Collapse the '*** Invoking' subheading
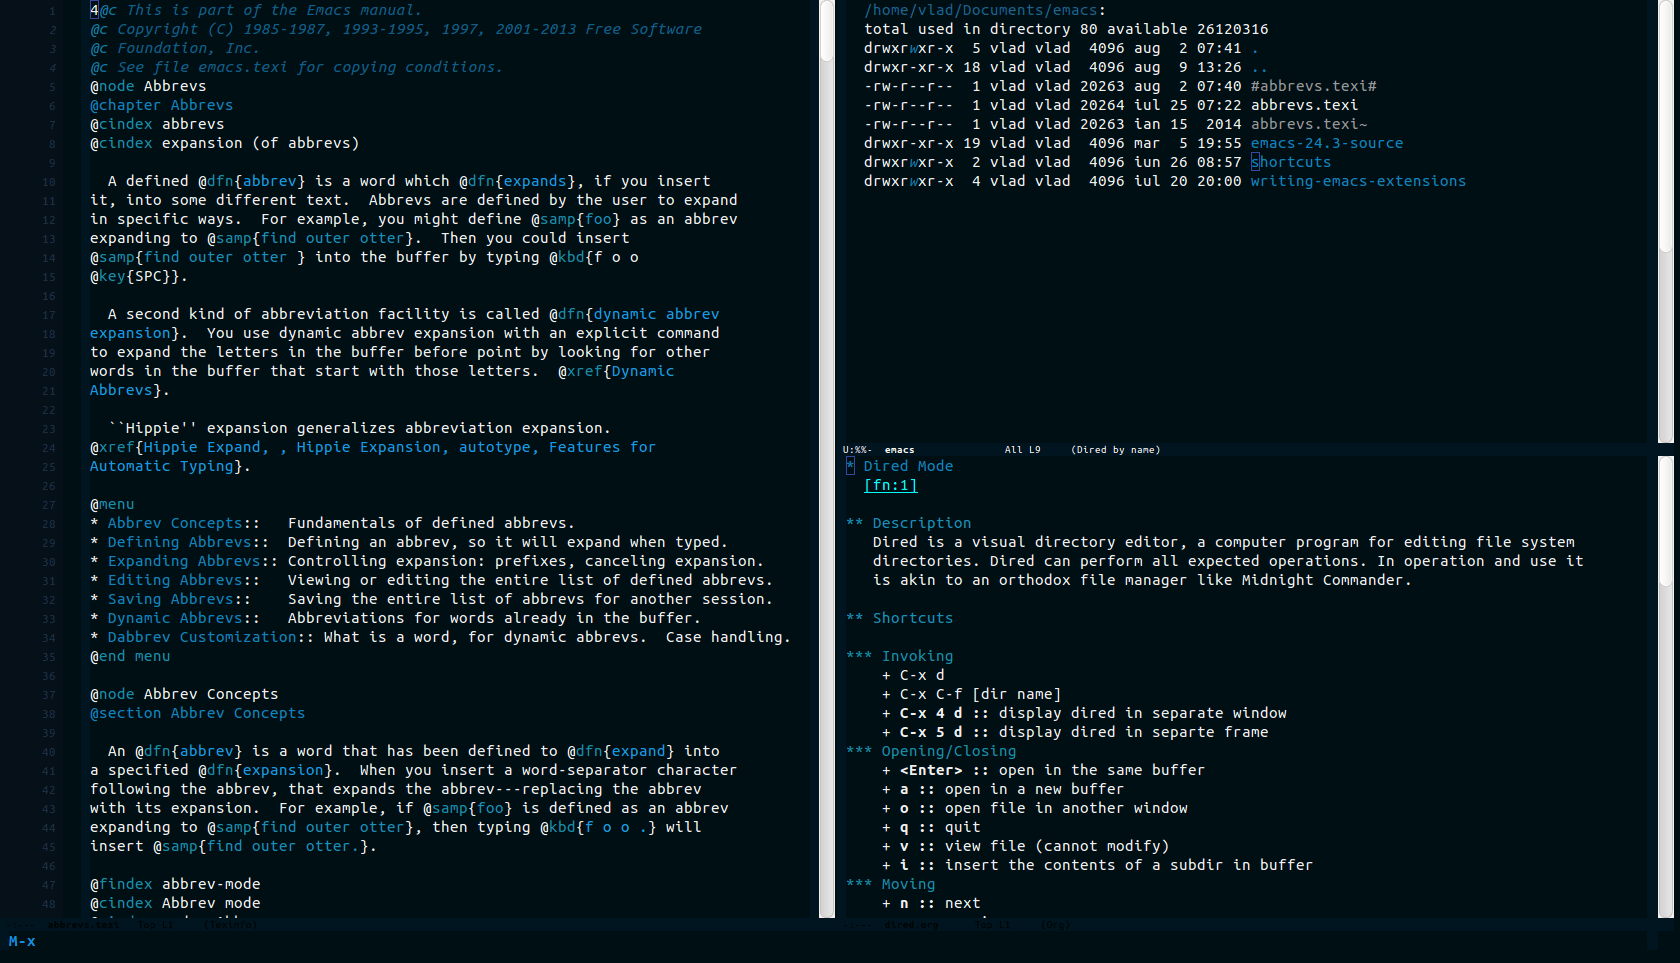Image resolution: width=1680 pixels, height=963 pixels. pos(899,656)
